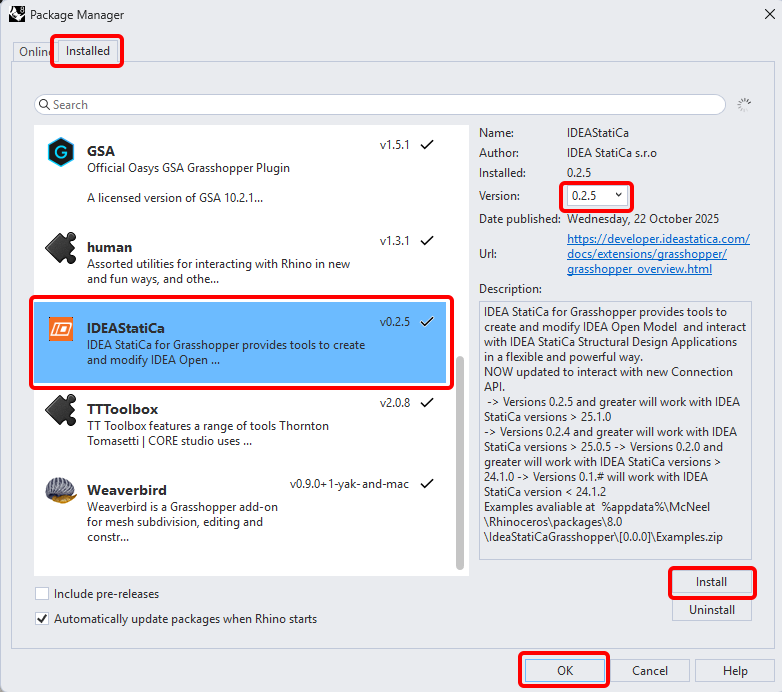The image size is (782, 692).
Task: Select the IDEAStatiCa package title
Action: [x=126, y=328]
